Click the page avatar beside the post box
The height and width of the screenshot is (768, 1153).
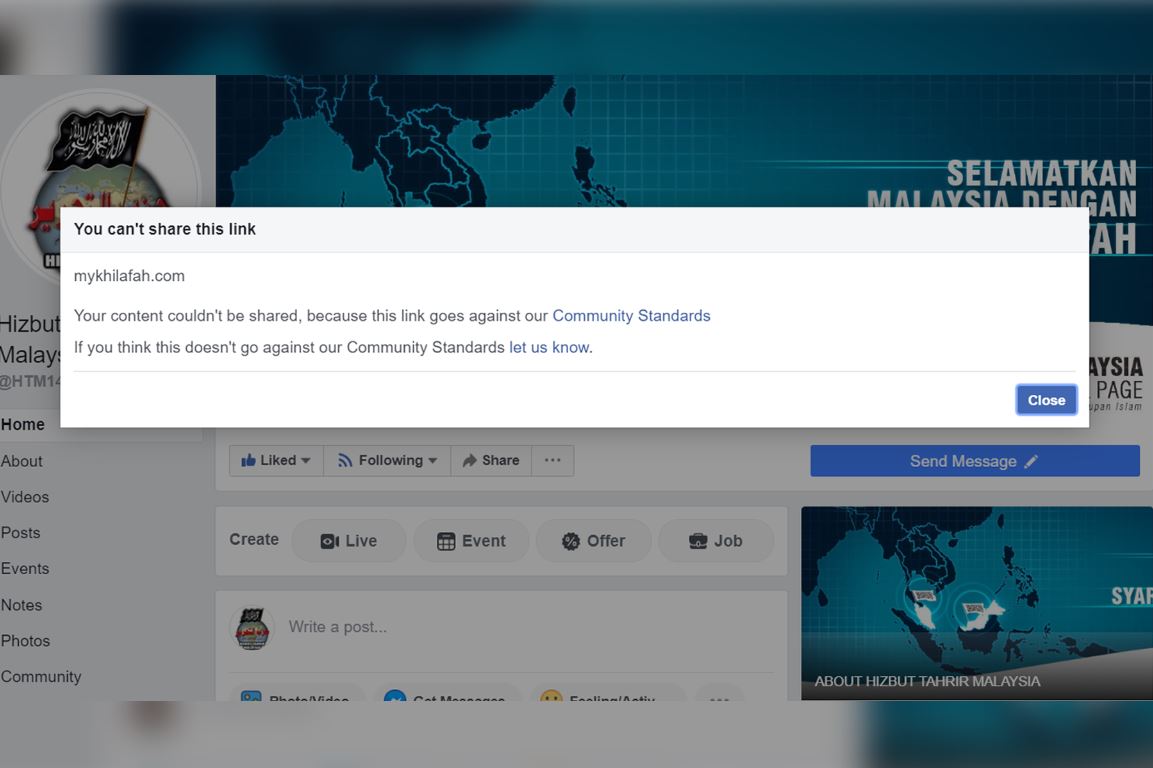(x=252, y=628)
